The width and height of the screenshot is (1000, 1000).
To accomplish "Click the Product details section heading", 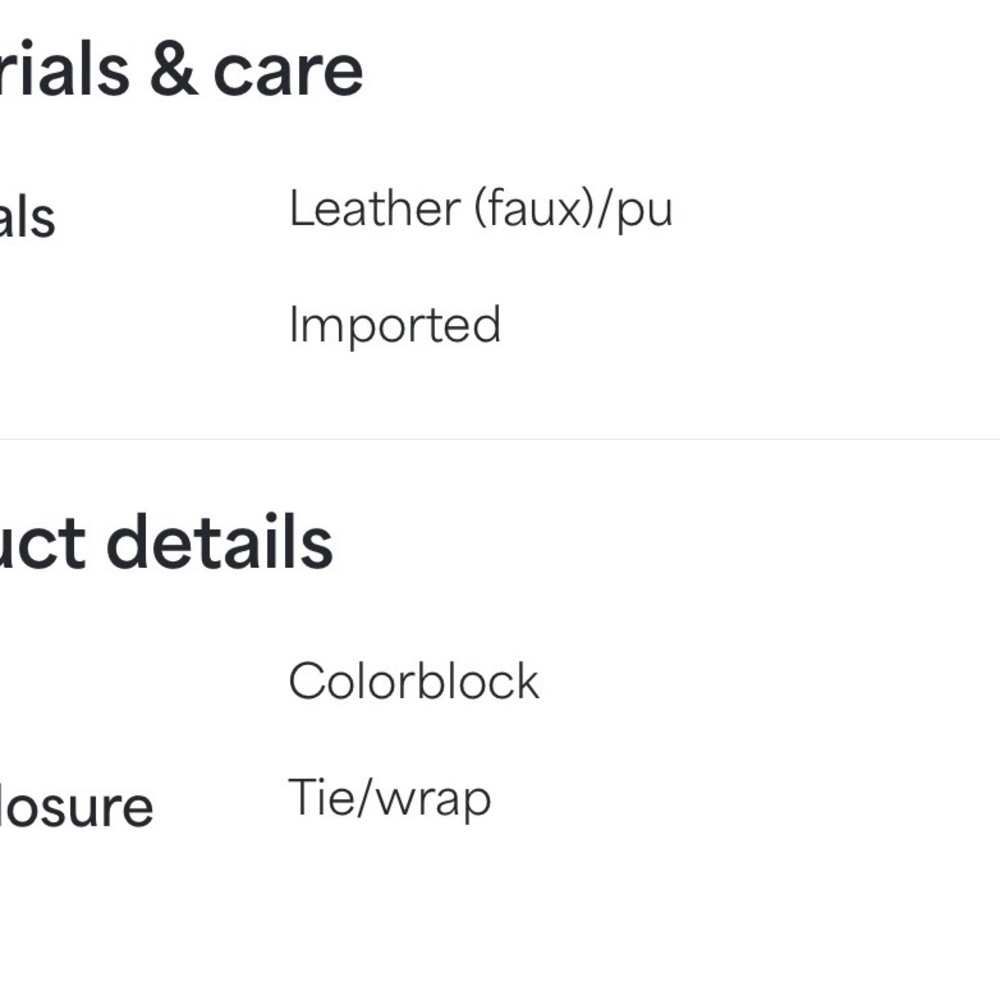I will coord(166,542).
